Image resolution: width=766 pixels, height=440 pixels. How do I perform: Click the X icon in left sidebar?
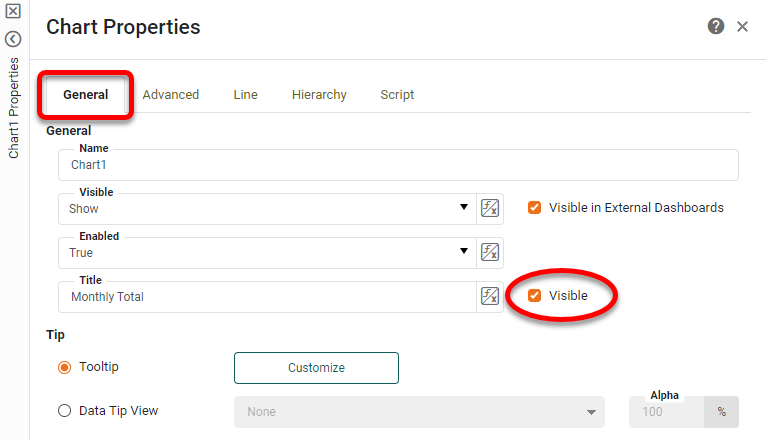[x=14, y=14]
